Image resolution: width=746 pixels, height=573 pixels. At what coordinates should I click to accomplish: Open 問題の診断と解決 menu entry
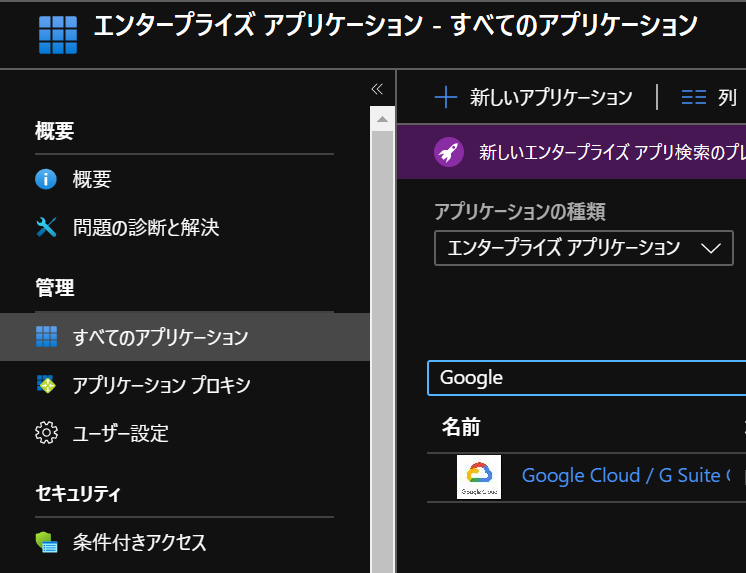coord(146,228)
